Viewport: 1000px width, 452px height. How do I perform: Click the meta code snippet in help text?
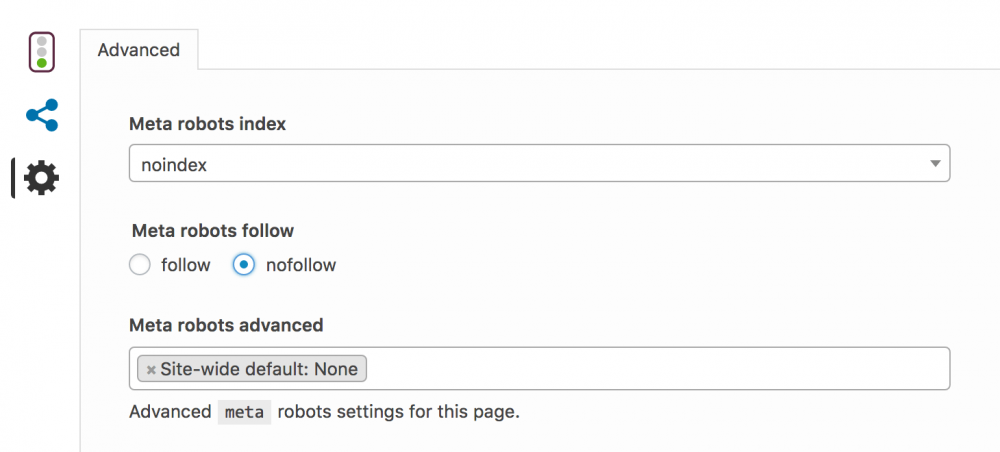click(x=244, y=412)
